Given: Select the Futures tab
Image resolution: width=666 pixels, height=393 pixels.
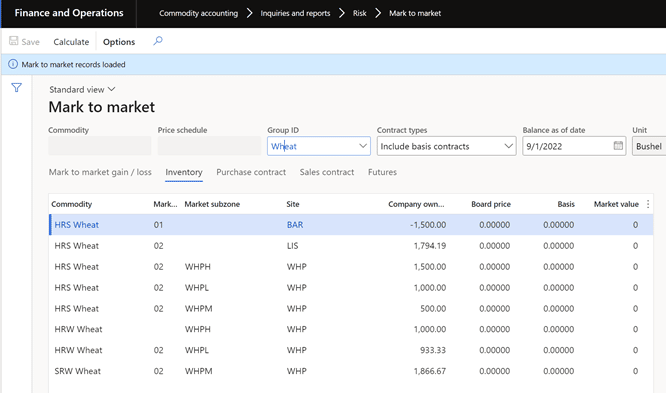Looking at the screenshot, I should [382, 172].
